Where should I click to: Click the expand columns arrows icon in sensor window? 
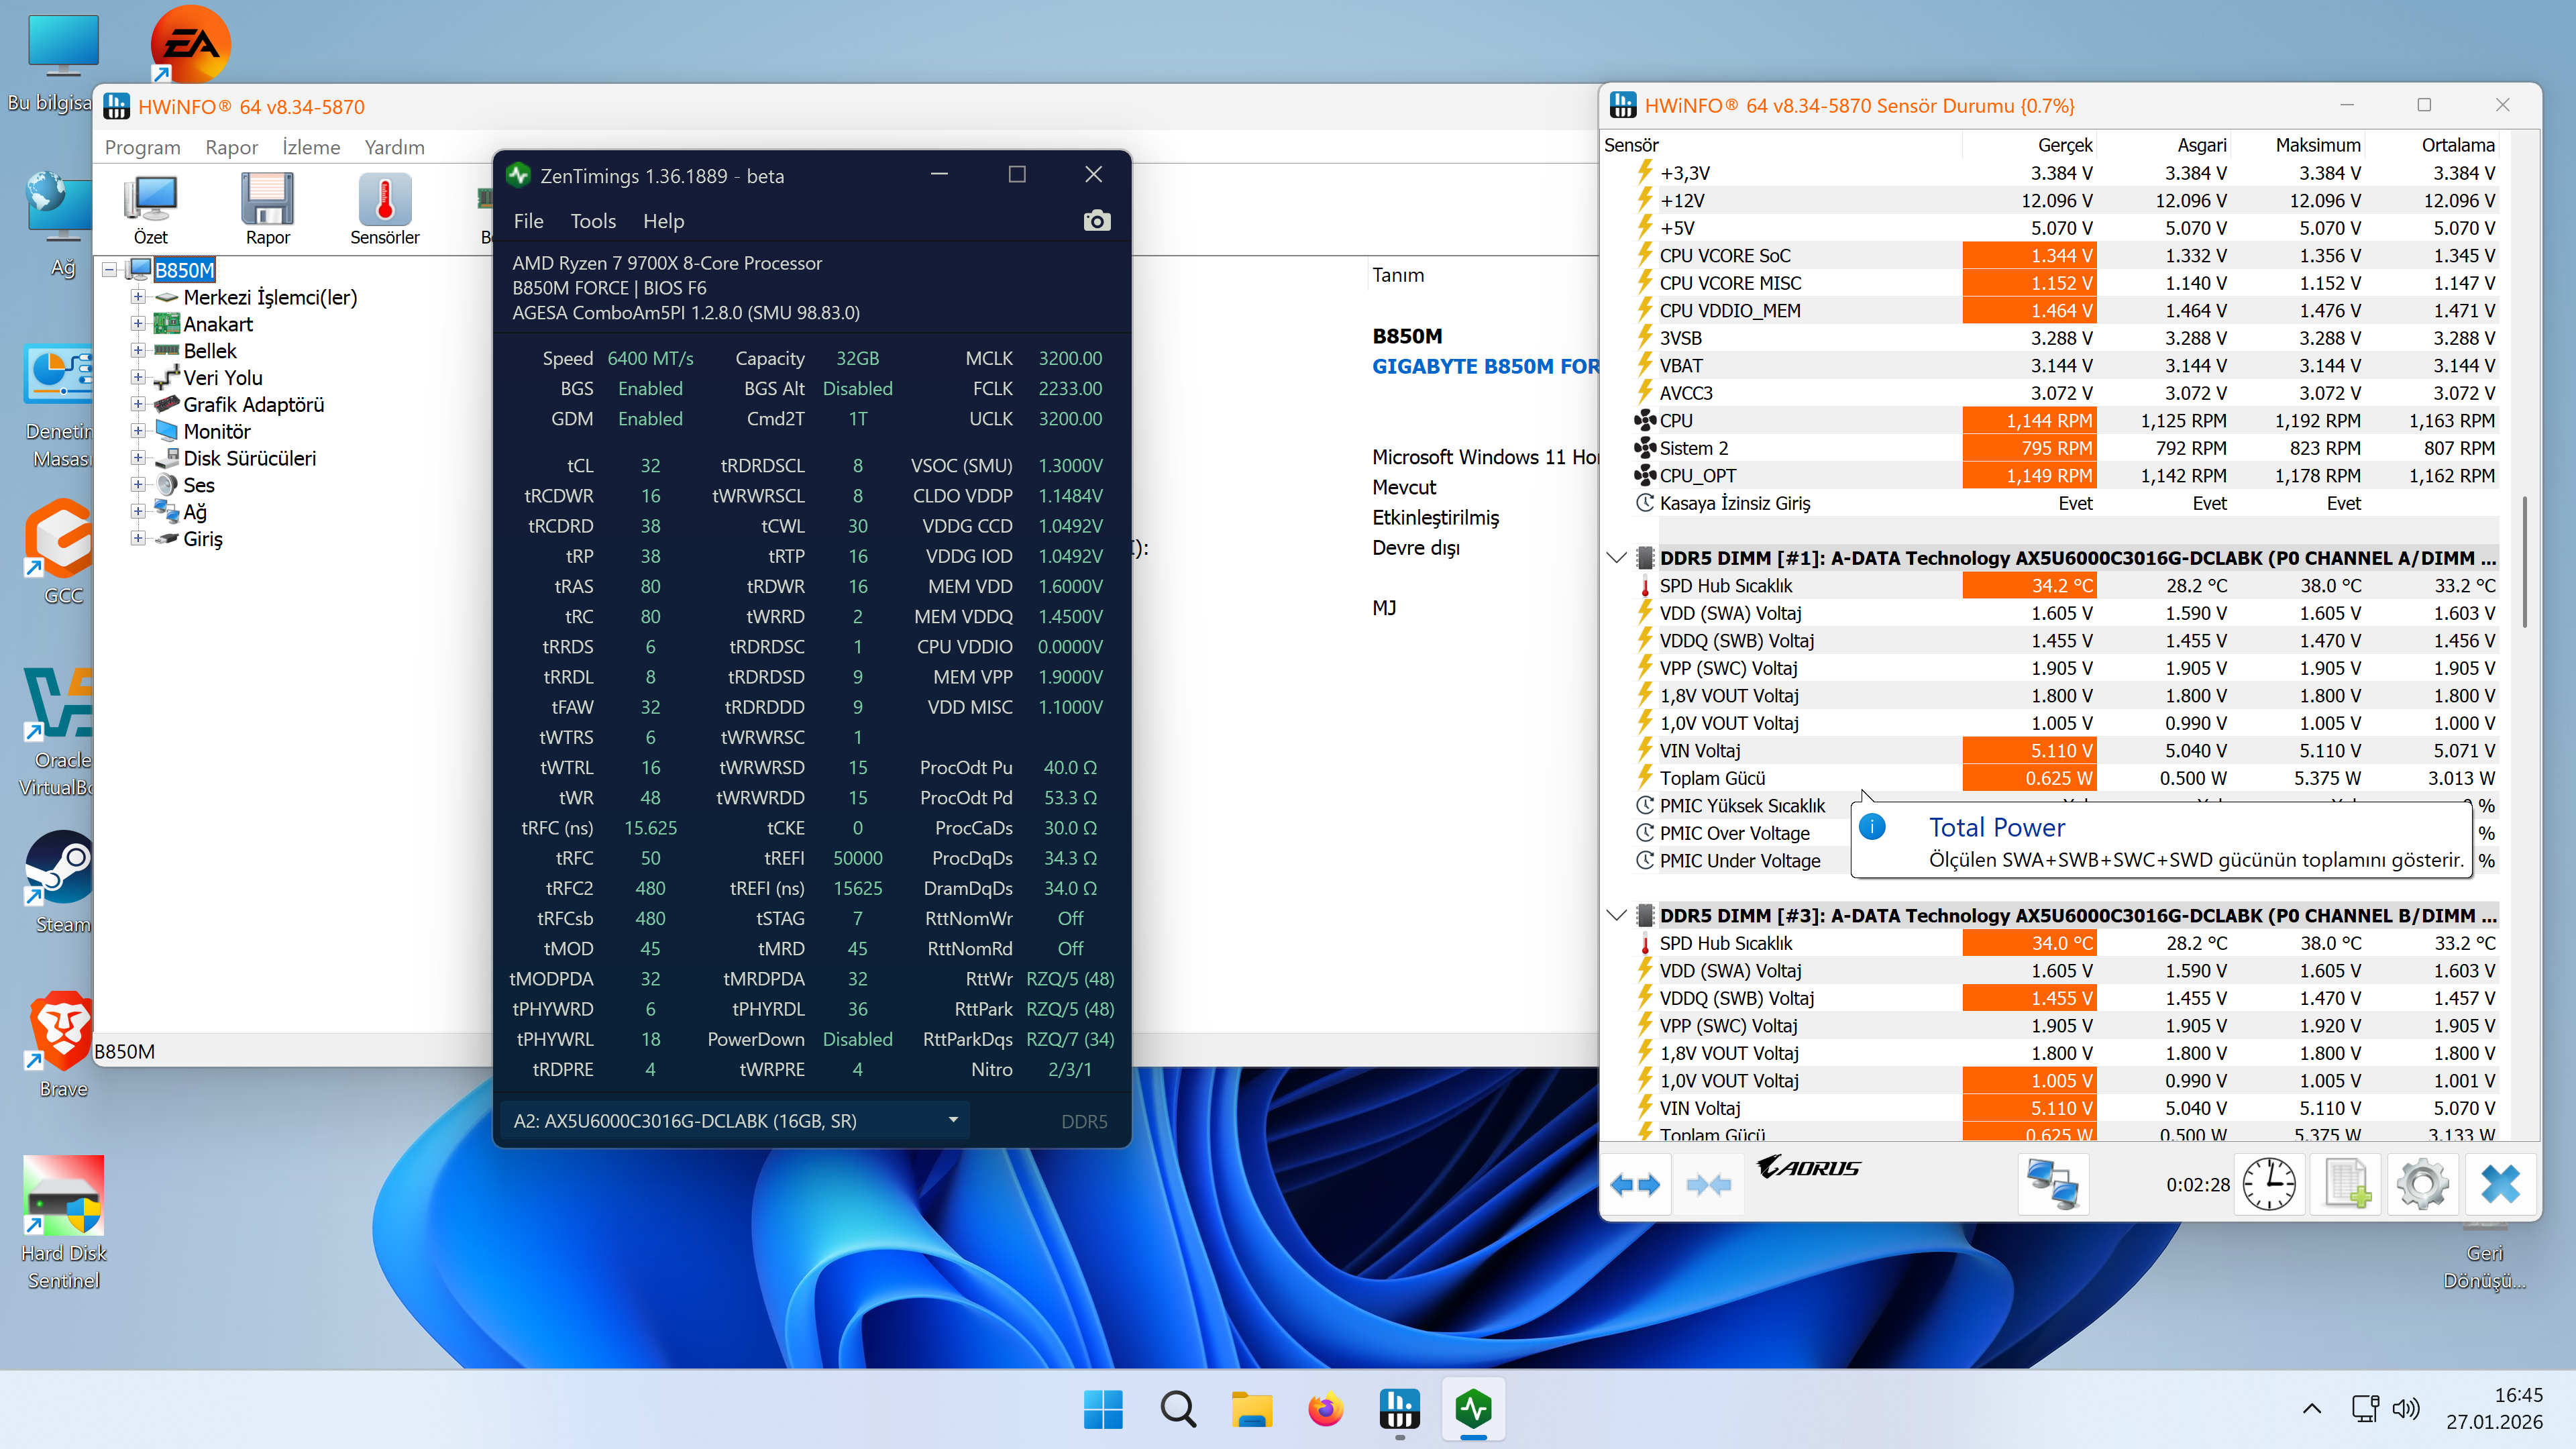tap(1636, 1185)
